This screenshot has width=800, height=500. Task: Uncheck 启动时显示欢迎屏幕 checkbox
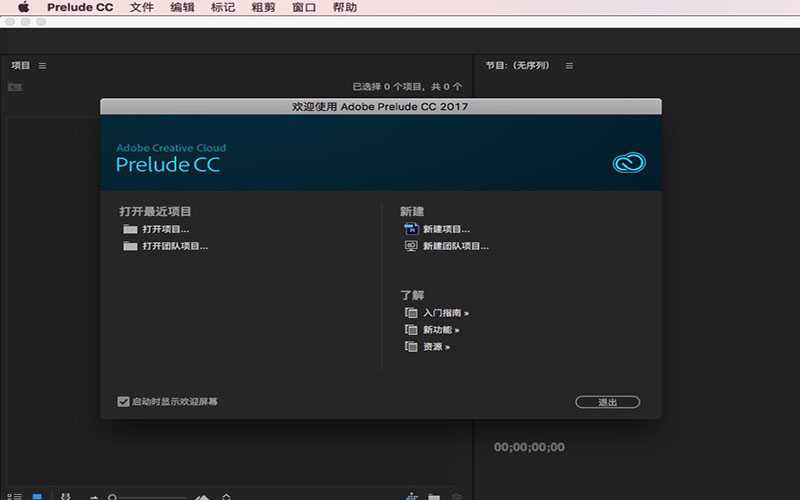(123, 402)
